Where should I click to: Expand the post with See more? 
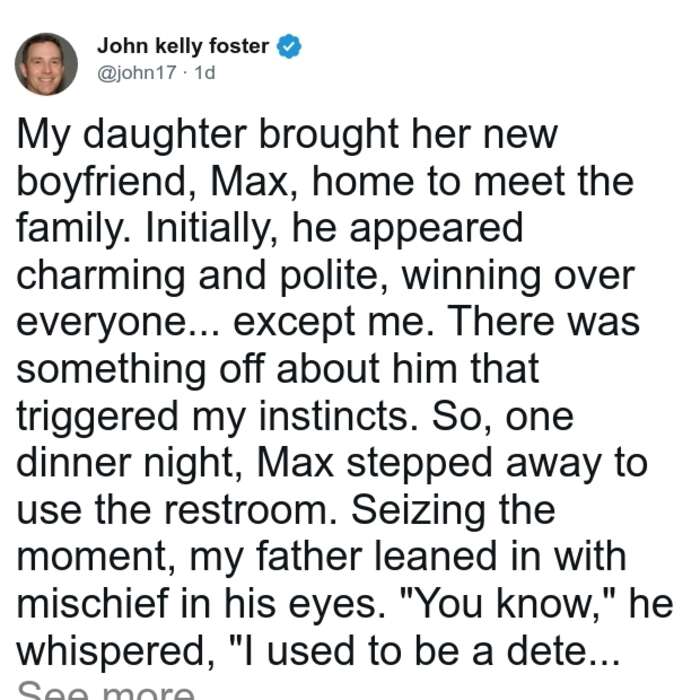tap(106, 691)
